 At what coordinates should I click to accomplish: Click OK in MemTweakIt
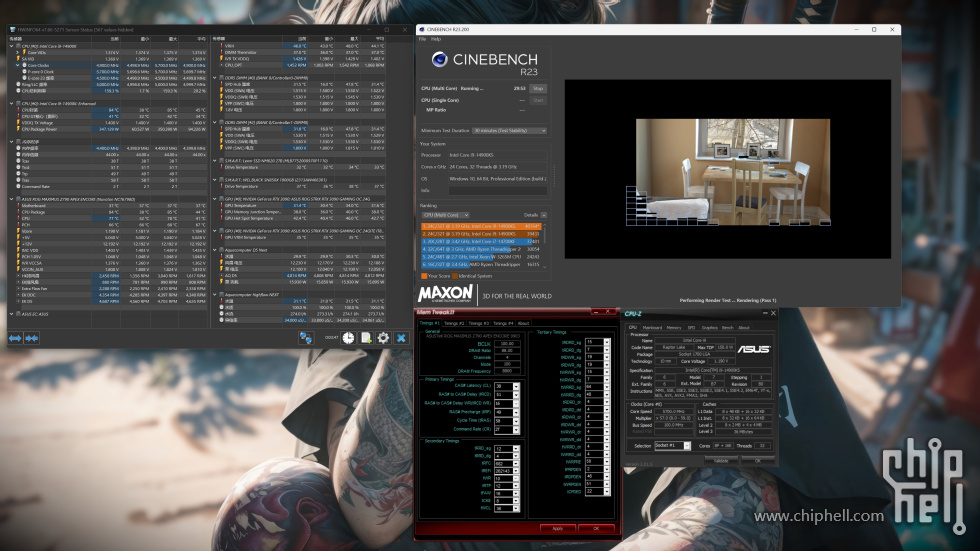coord(596,529)
